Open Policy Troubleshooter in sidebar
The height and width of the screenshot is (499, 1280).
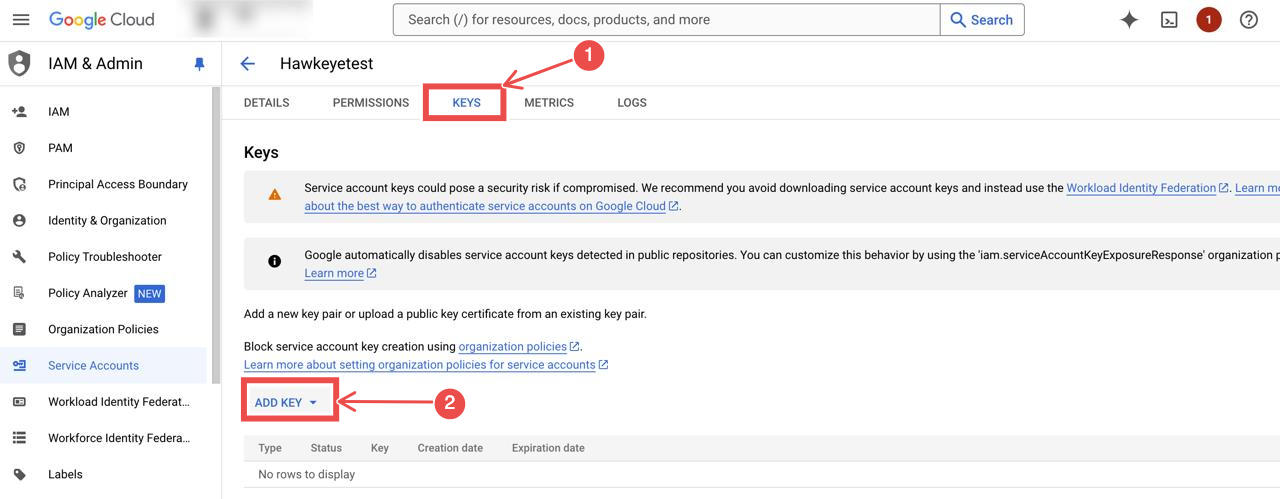pyautogui.click(x=104, y=257)
